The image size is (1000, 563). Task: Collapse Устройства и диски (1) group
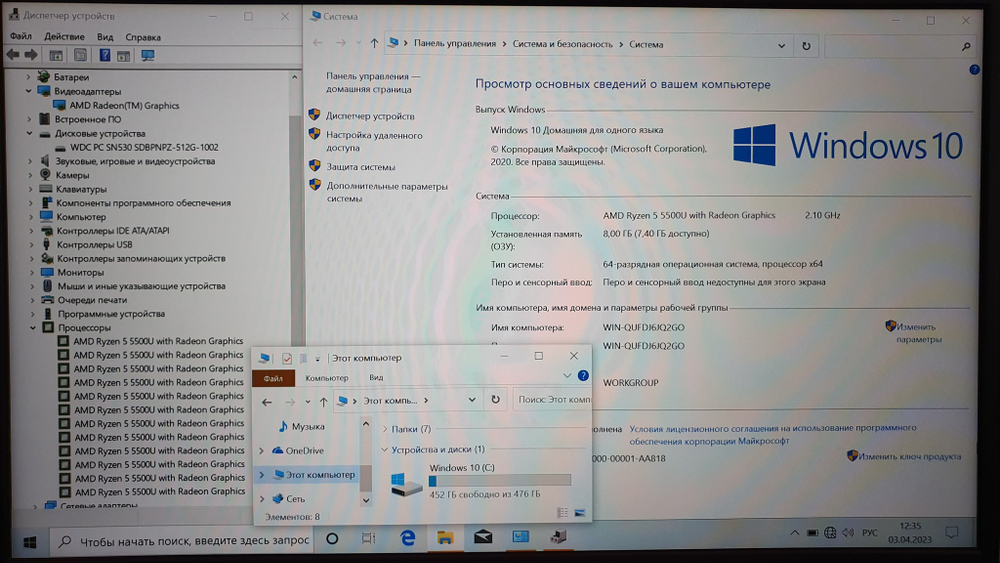point(385,450)
